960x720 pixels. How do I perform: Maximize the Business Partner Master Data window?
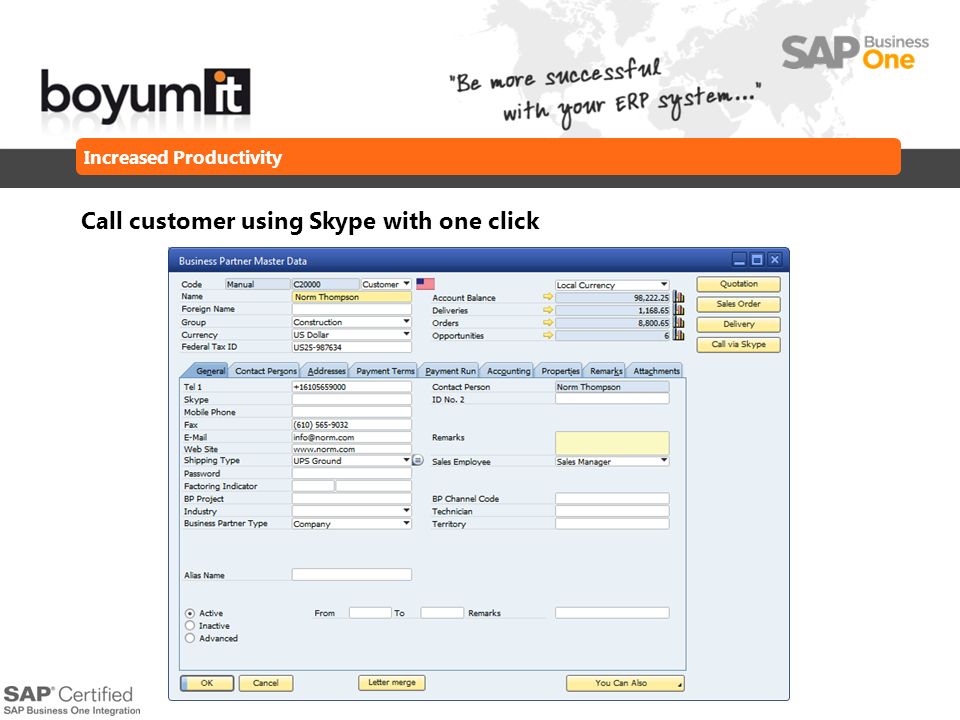pyautogui.click(x=757, y=260)
